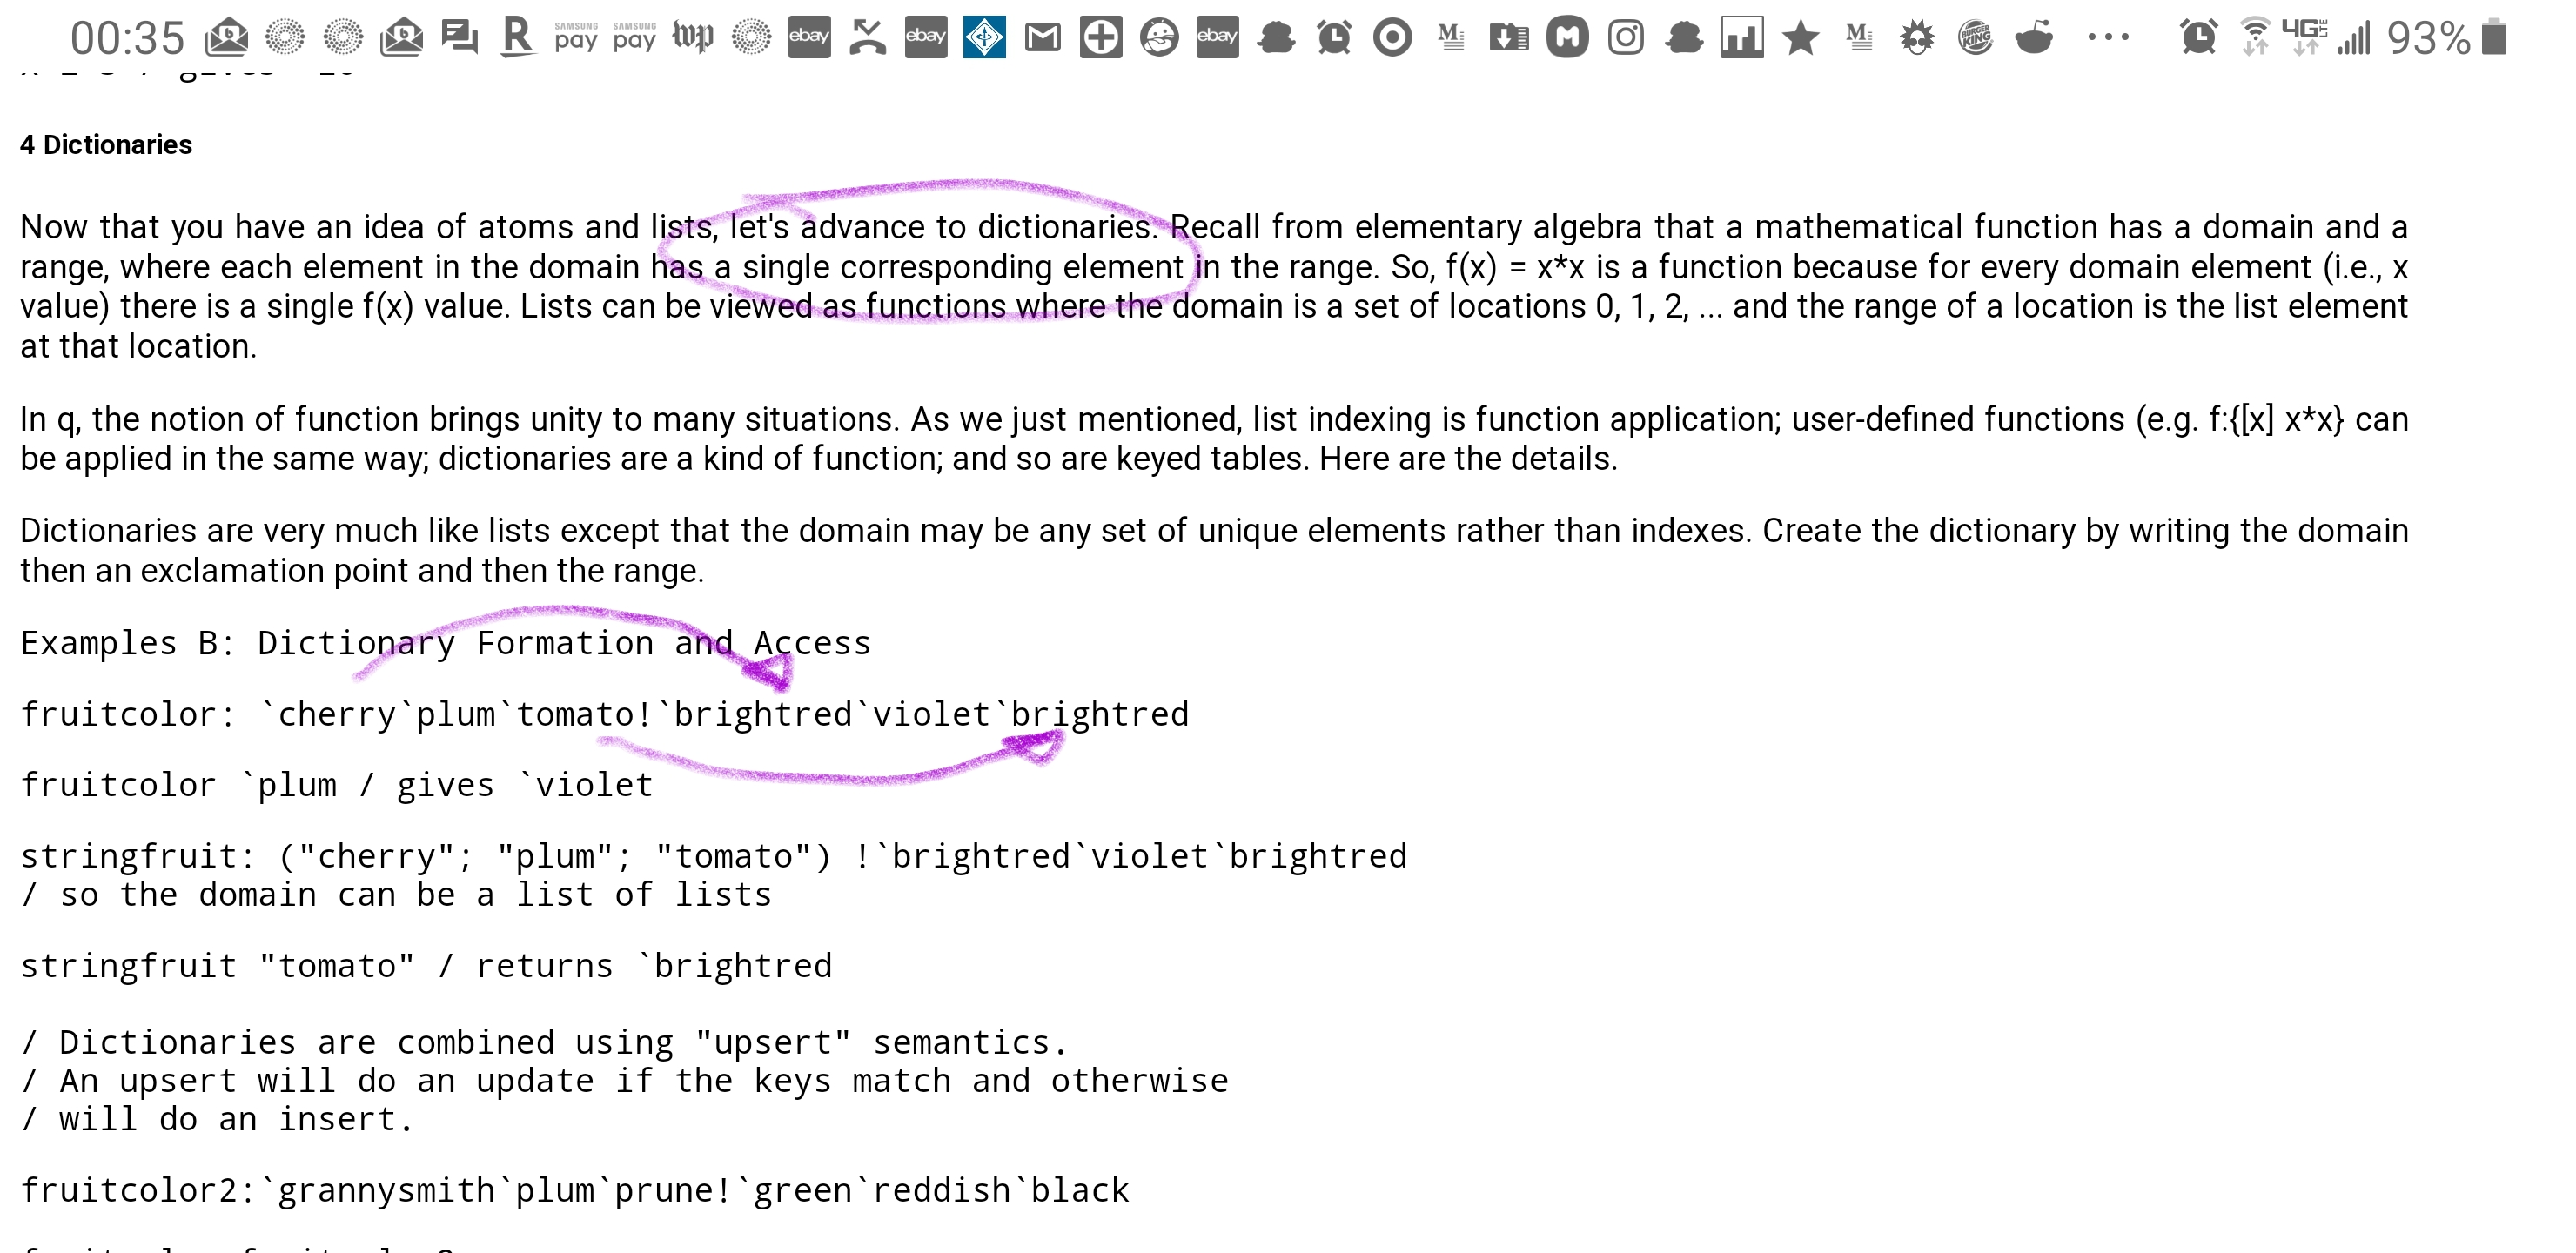Open the Burger King notification icon
Screen dimensions: 2576x1253
(1975, 38)
